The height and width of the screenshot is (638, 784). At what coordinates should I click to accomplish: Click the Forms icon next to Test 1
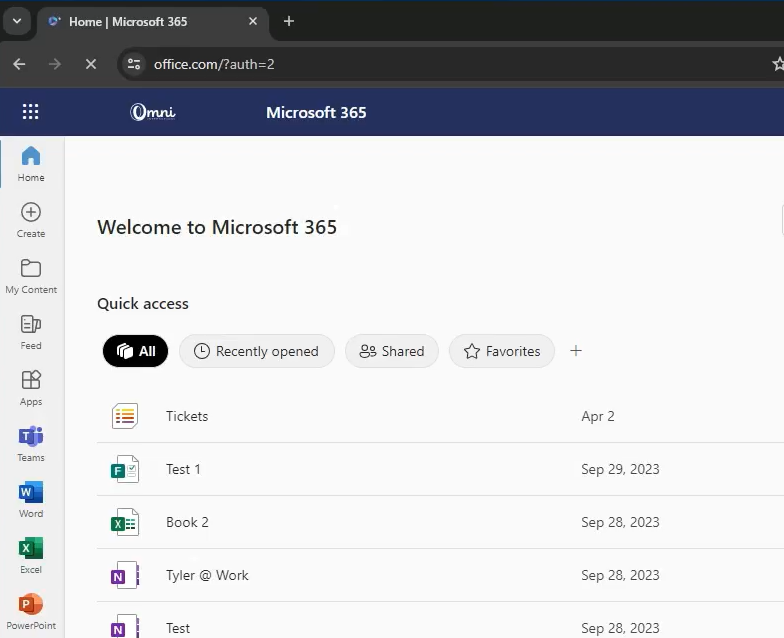pos(125,469)
